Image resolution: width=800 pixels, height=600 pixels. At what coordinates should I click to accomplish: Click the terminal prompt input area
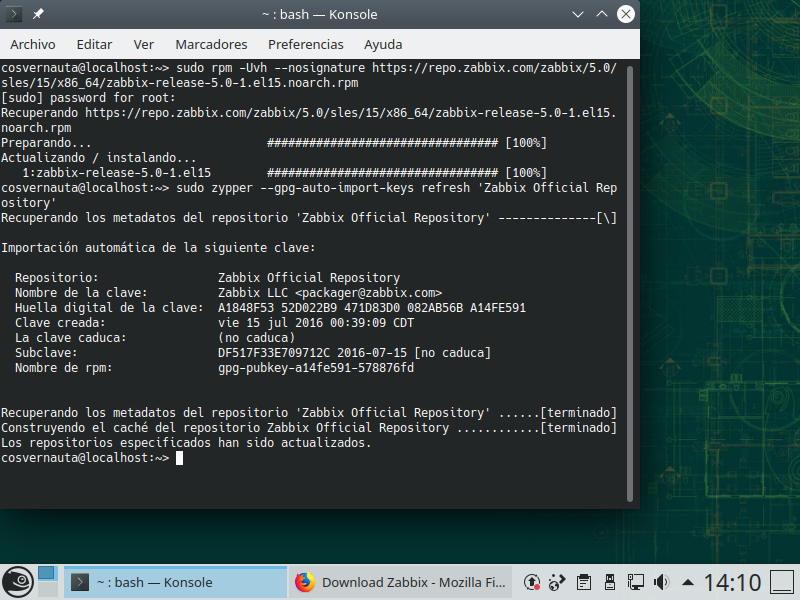[181, 457]
